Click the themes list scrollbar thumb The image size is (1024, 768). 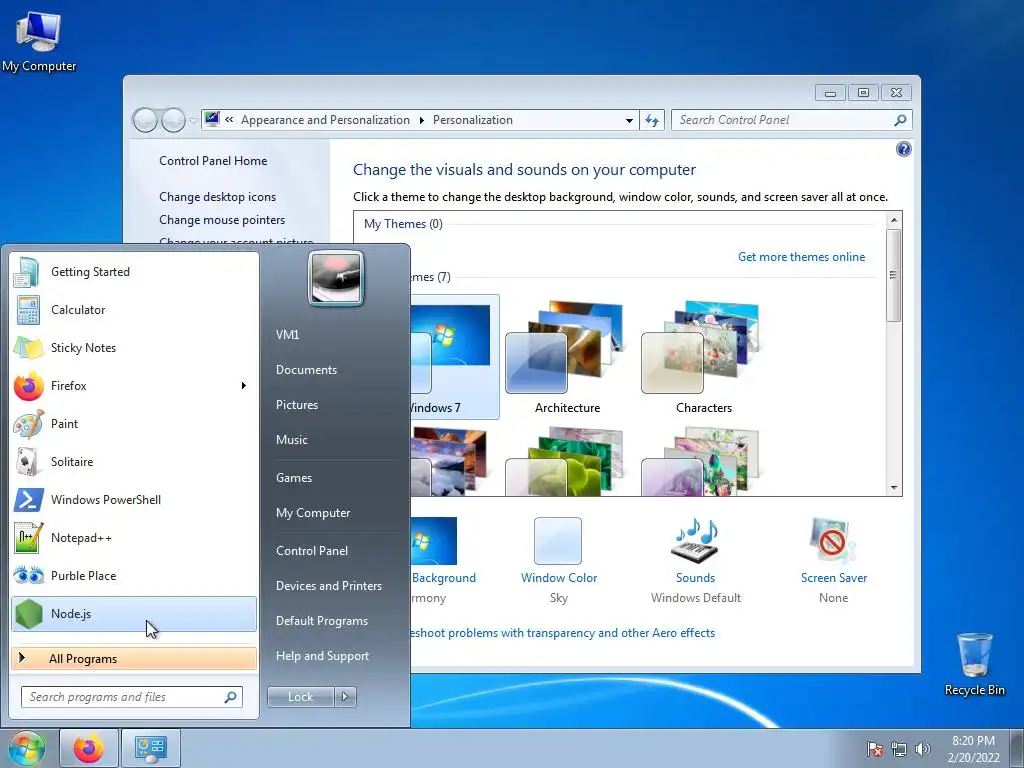click(894, 276)
